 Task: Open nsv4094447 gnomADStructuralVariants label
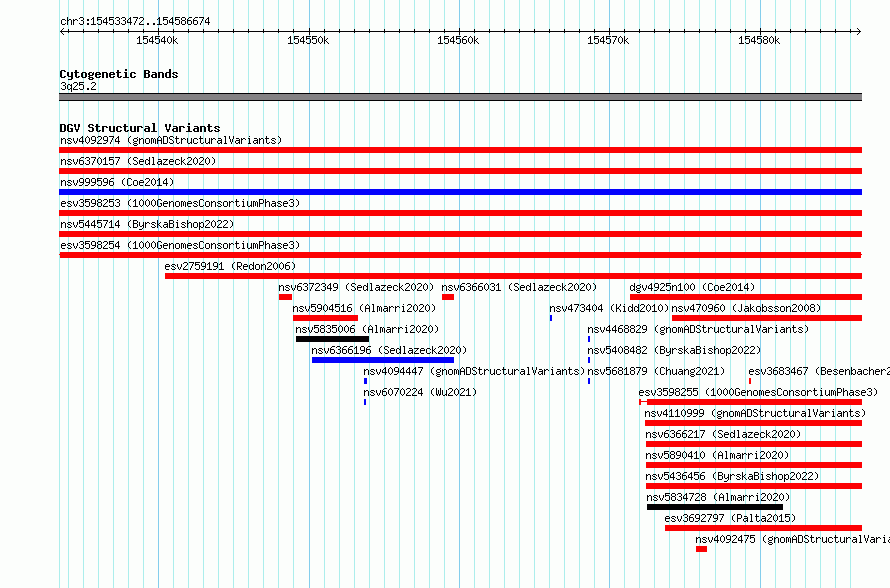(x=474, y=371)
